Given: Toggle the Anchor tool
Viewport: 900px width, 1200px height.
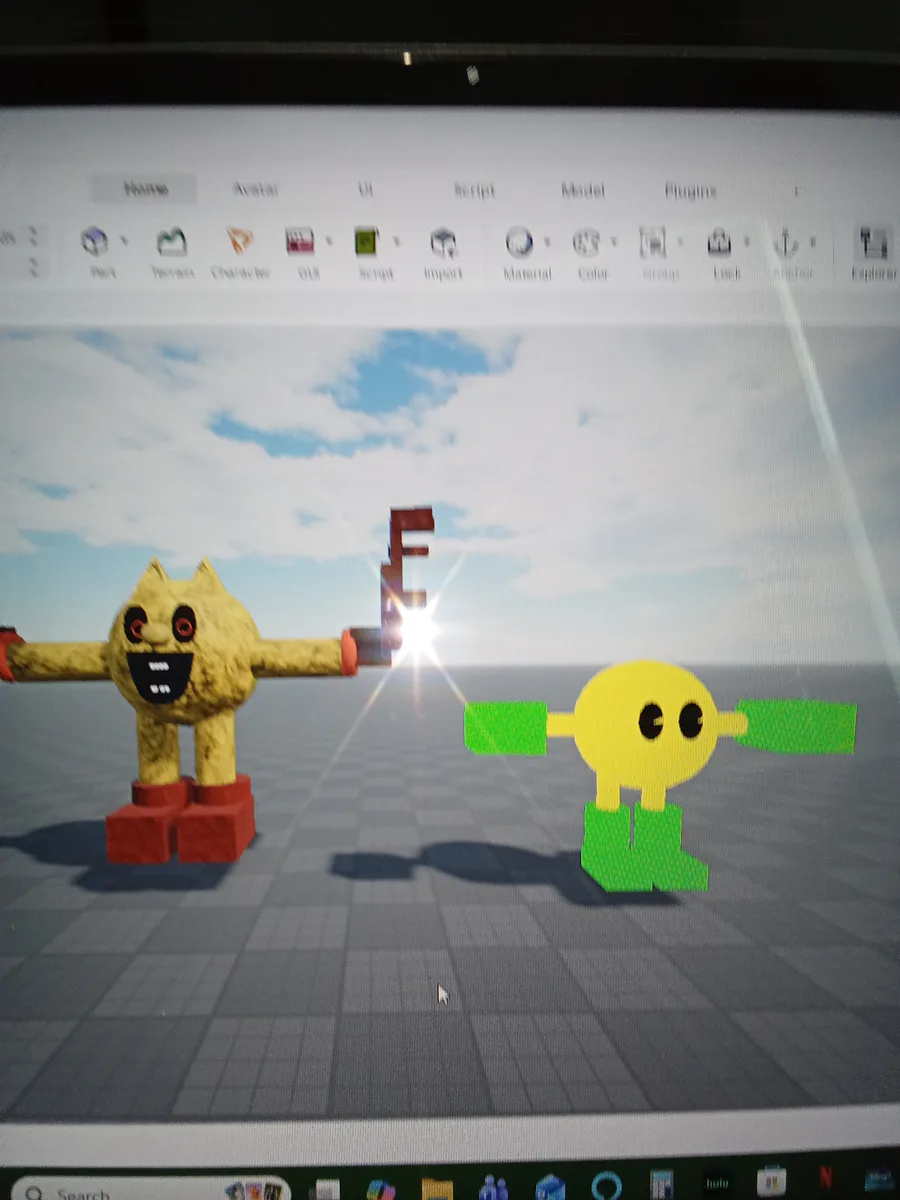Looking at the screenshot, I should [x=787, y=242].
